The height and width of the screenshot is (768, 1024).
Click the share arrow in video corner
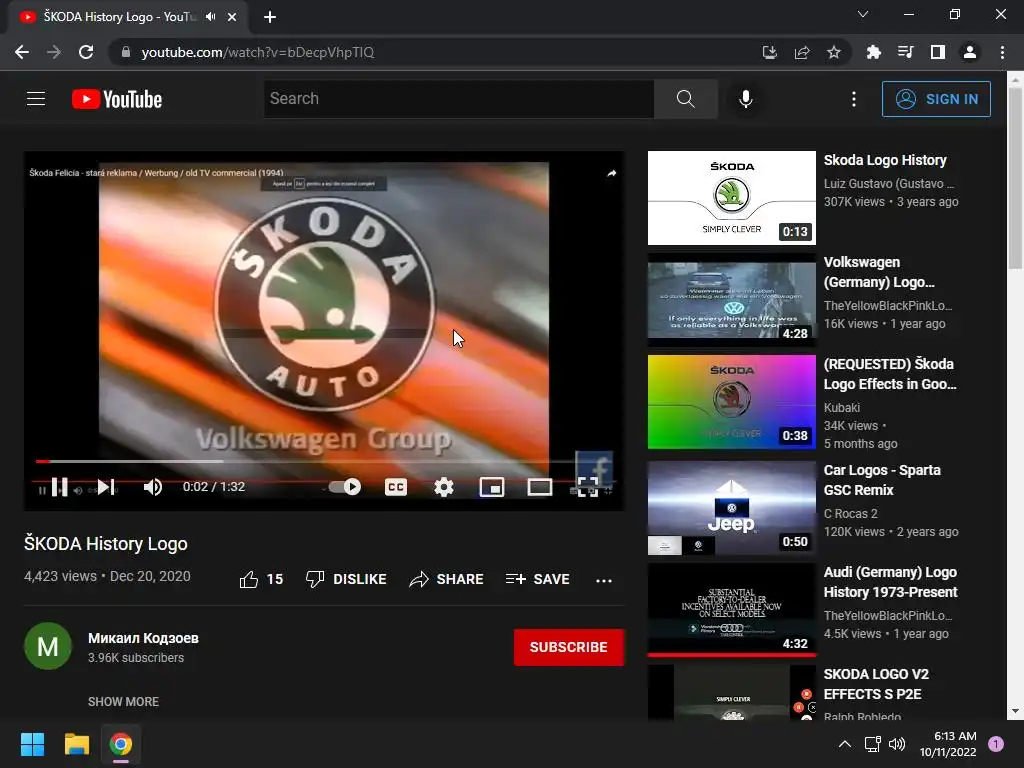coord(611,173)
